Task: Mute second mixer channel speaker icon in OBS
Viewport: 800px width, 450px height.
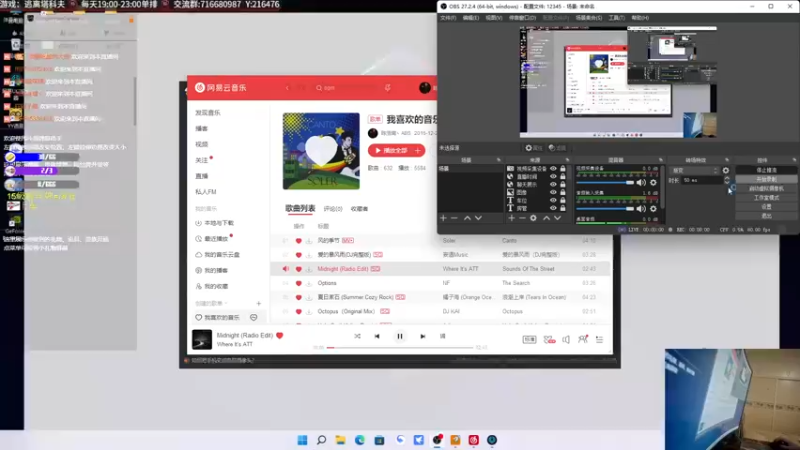Action: pos(641,208)
